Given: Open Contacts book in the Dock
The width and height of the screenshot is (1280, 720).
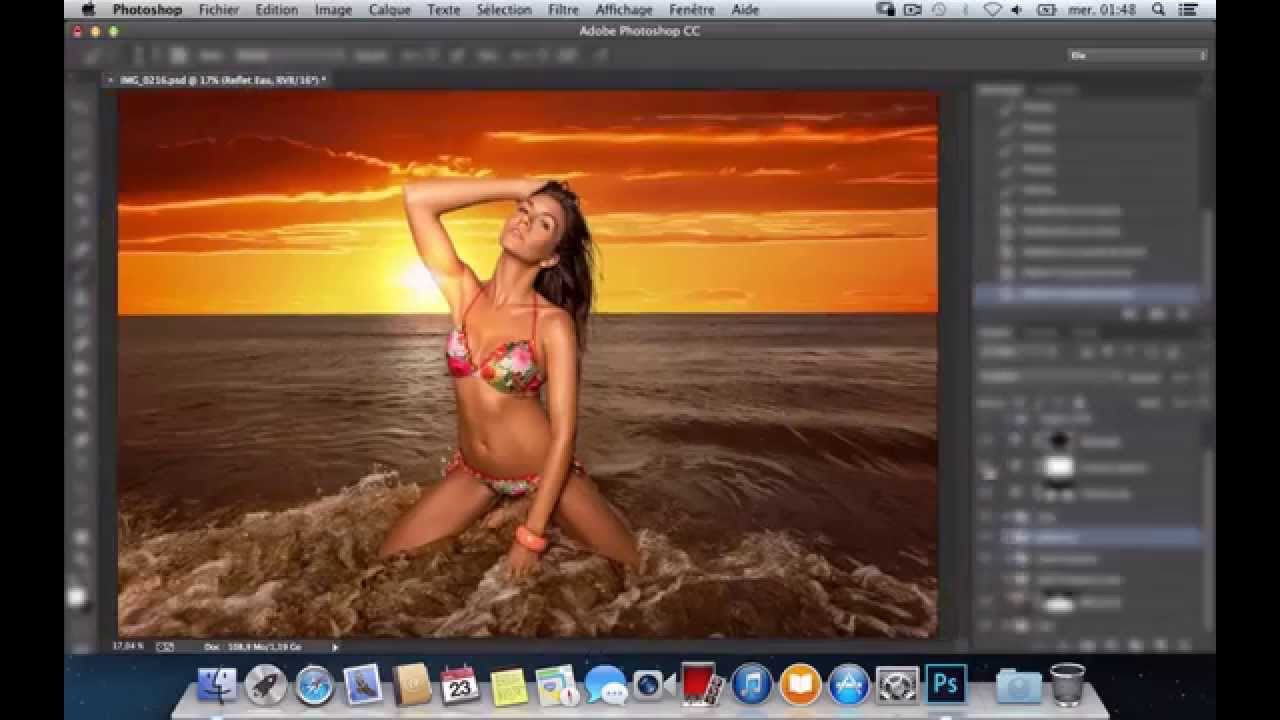Looking at the screenshot, I should tap(411, 685).
